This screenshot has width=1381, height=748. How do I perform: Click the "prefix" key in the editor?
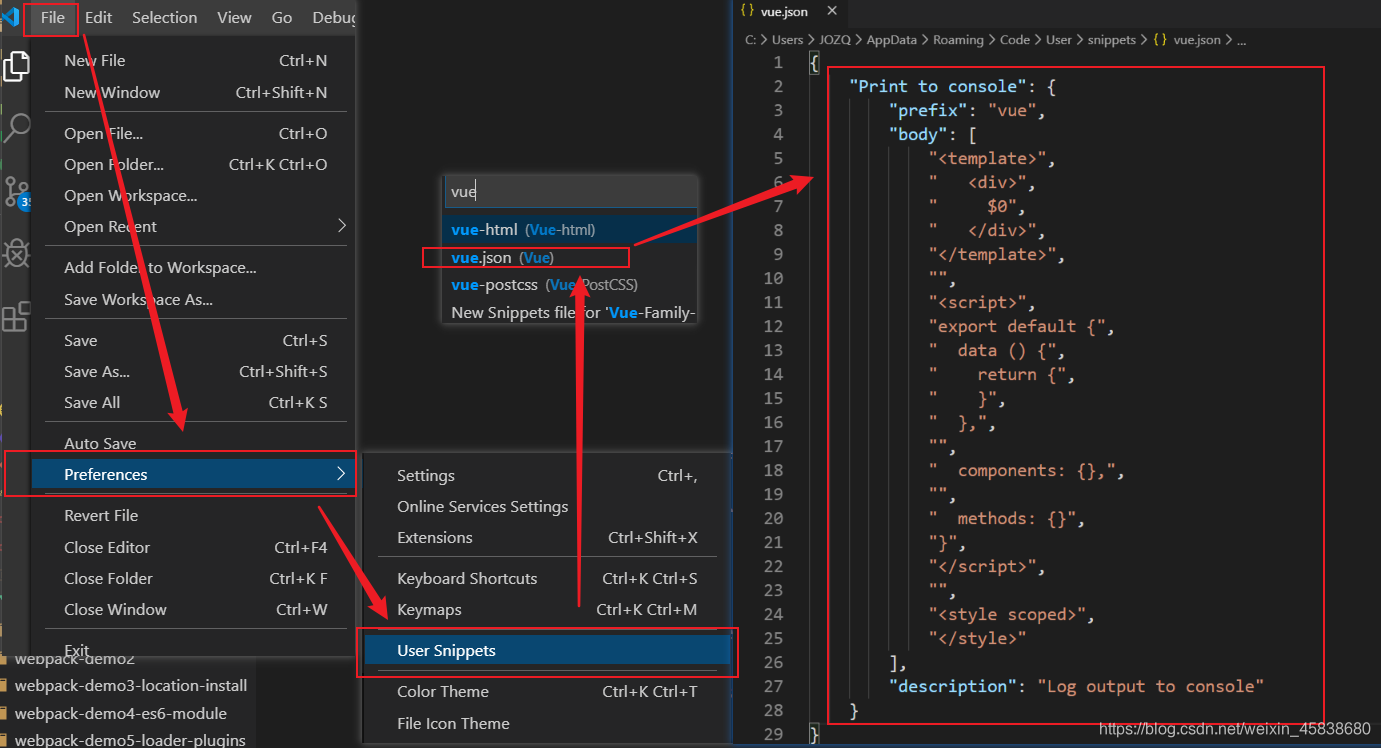(x=928, y=110)
